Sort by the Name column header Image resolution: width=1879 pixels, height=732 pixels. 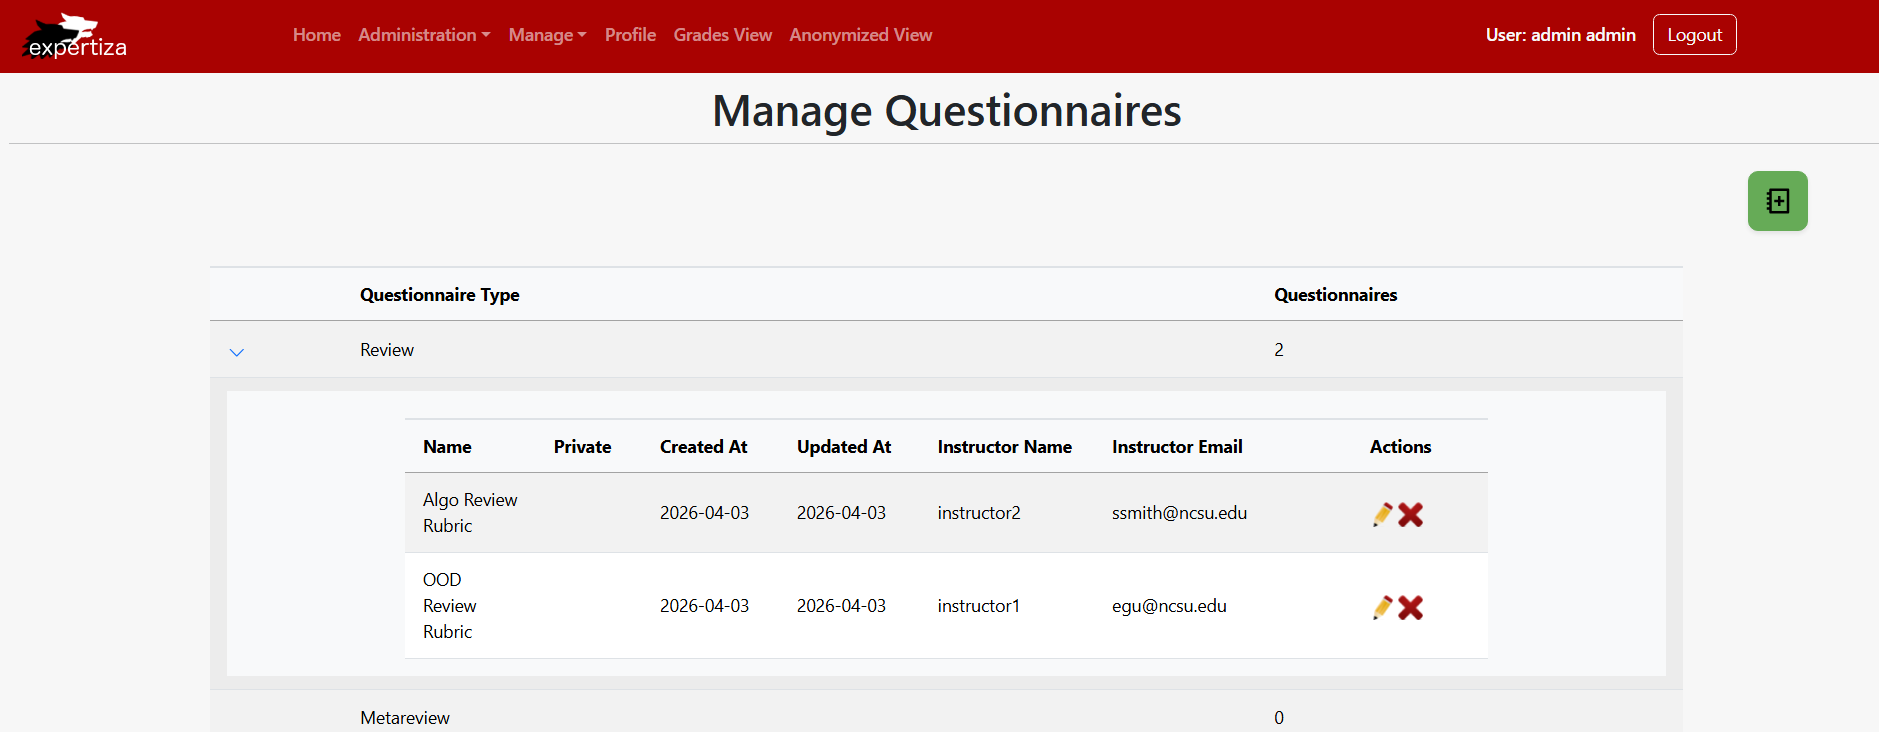tap(447, 447)
